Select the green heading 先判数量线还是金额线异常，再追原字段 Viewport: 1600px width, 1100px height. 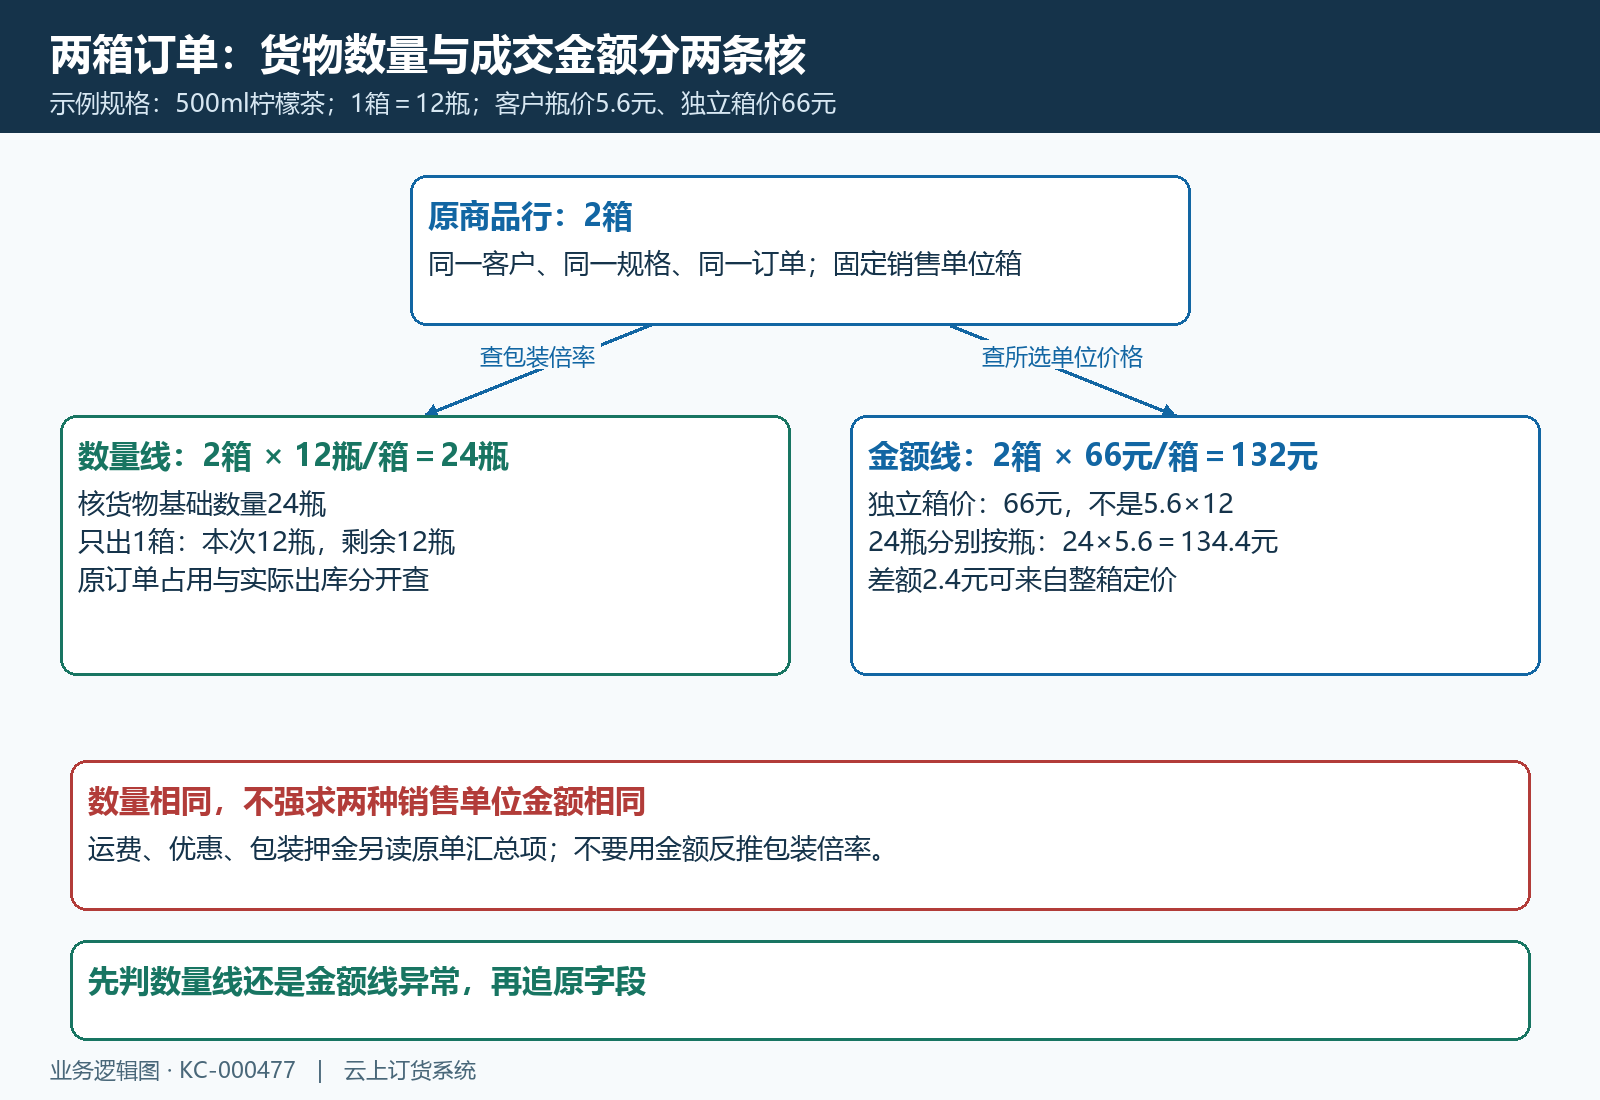point(366,981)
